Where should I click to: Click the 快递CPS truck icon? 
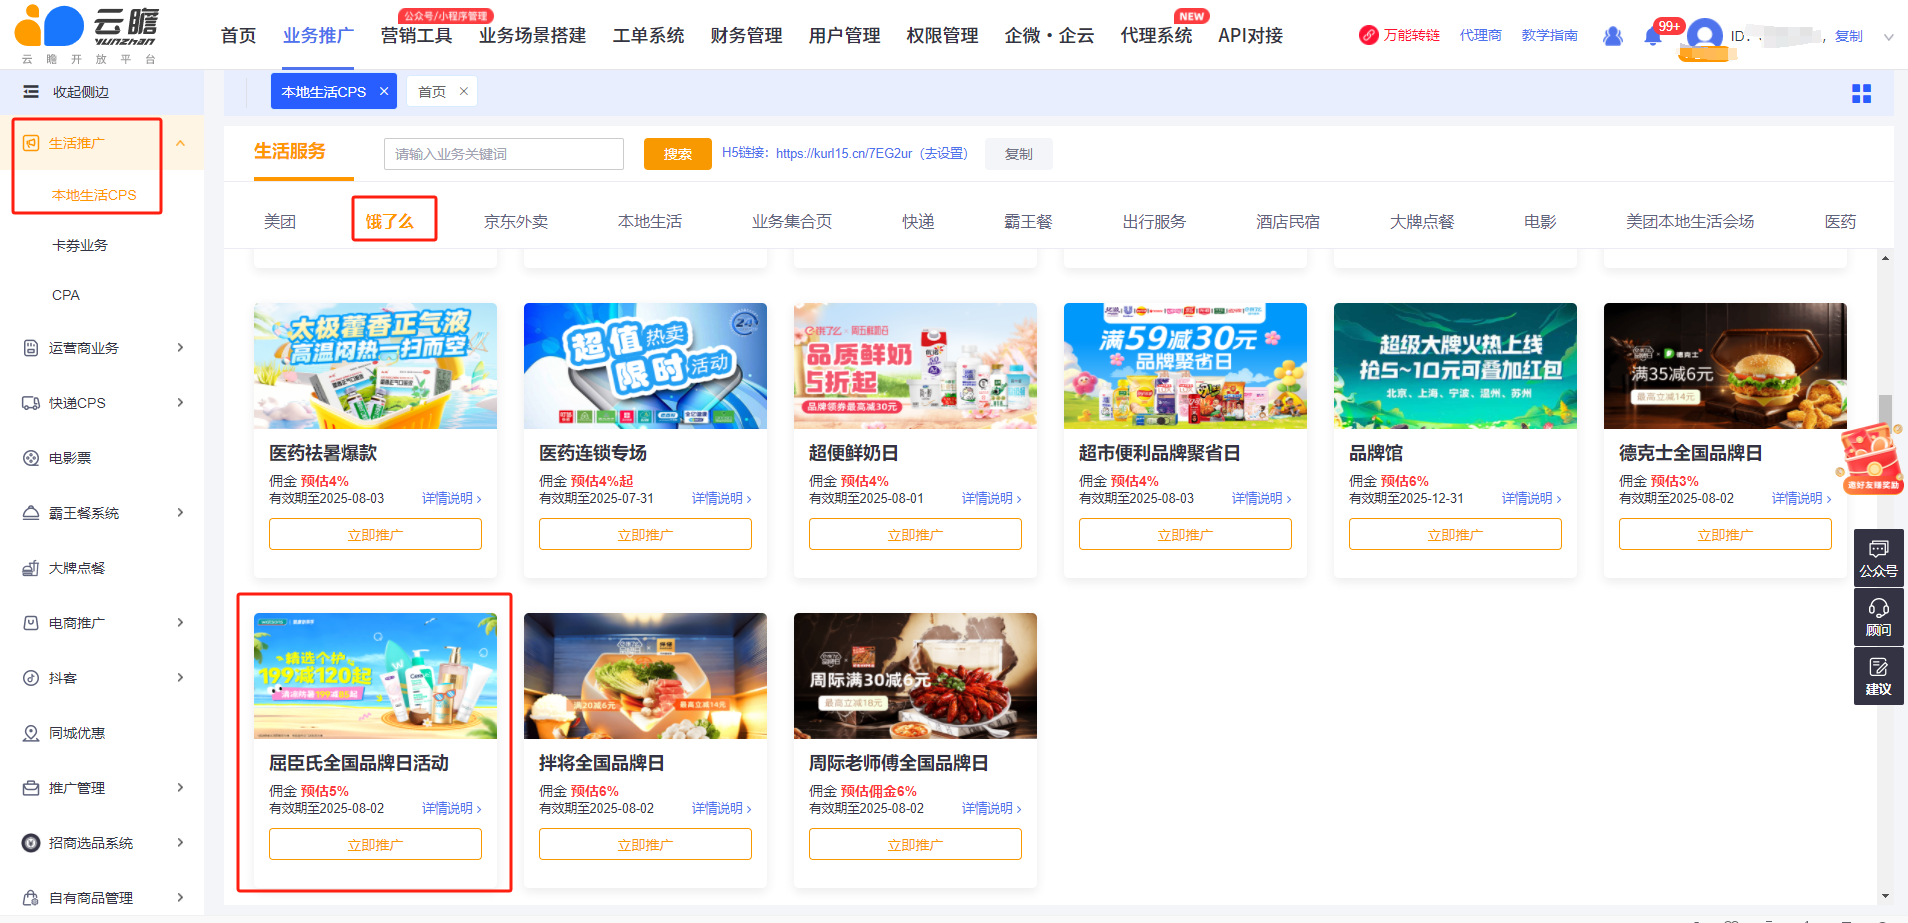31,403
